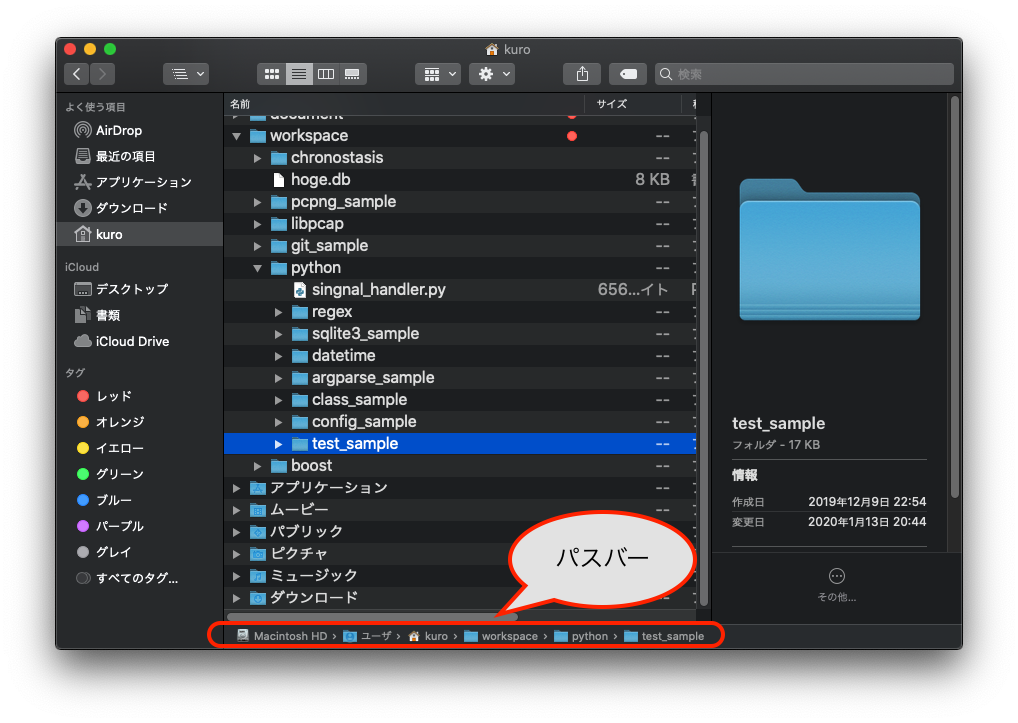Select the ピクチャ folder row
The height and width of the screenshot is (723, 1018).
460,554
